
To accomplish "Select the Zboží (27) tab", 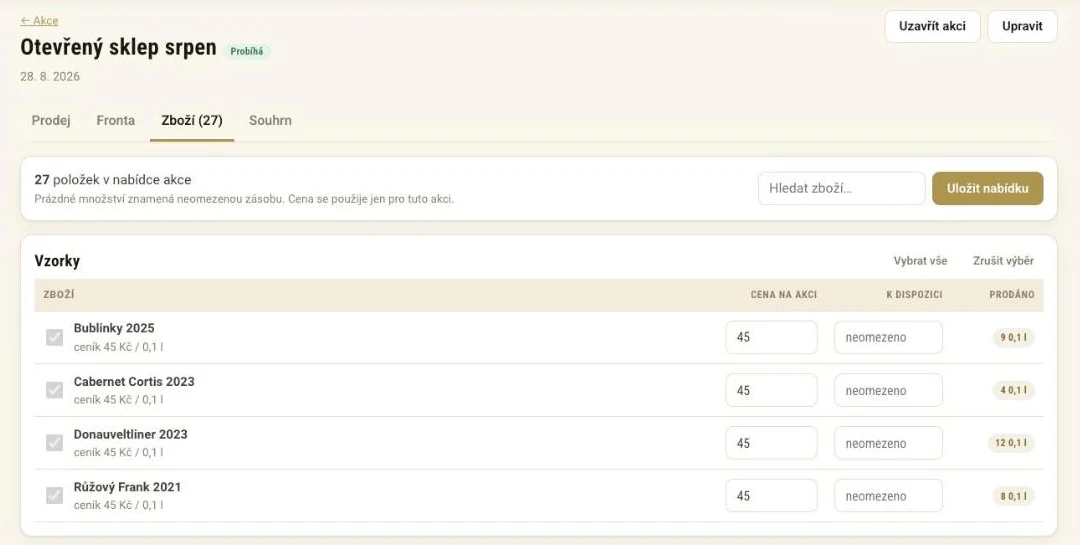I will coord(192,121).
